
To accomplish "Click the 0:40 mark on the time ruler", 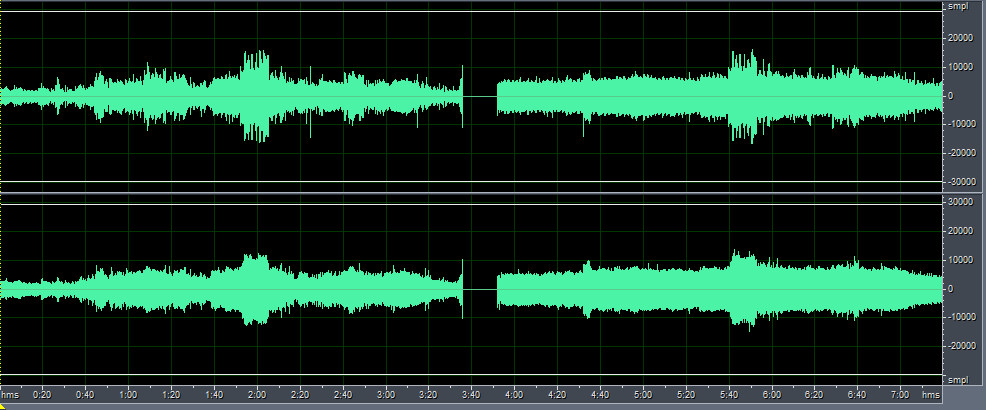I will [85, 395].
